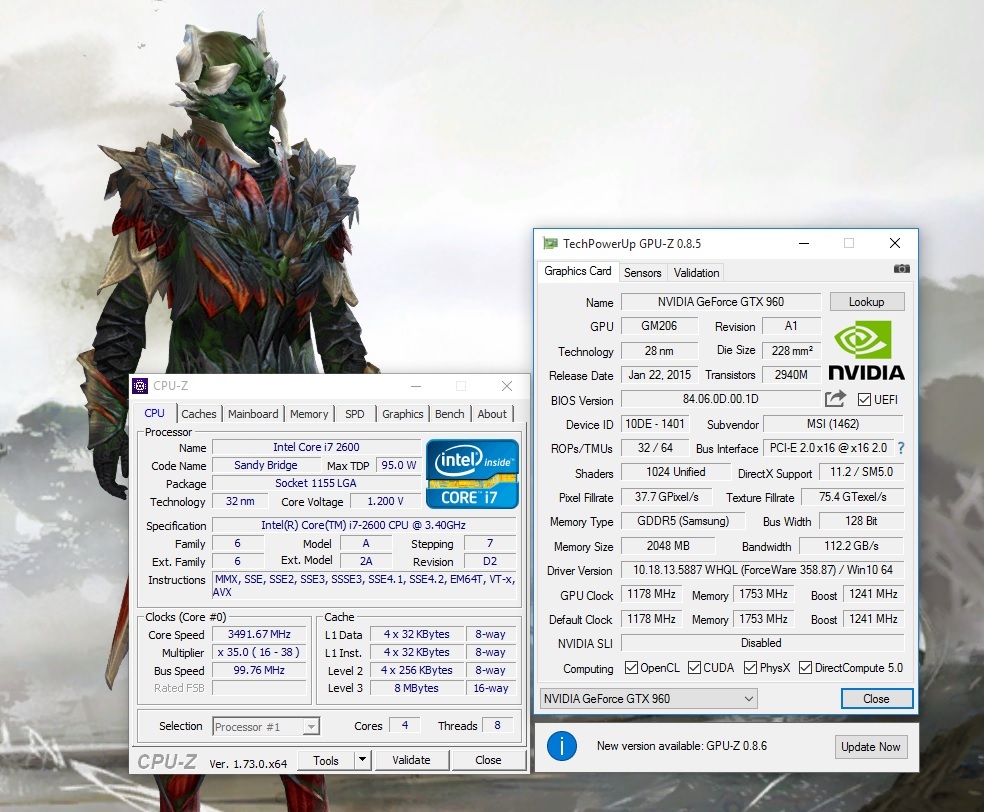984x812 pixels.
Task: Select the CPU tab in CPU-Z
Action: [154, 413]
